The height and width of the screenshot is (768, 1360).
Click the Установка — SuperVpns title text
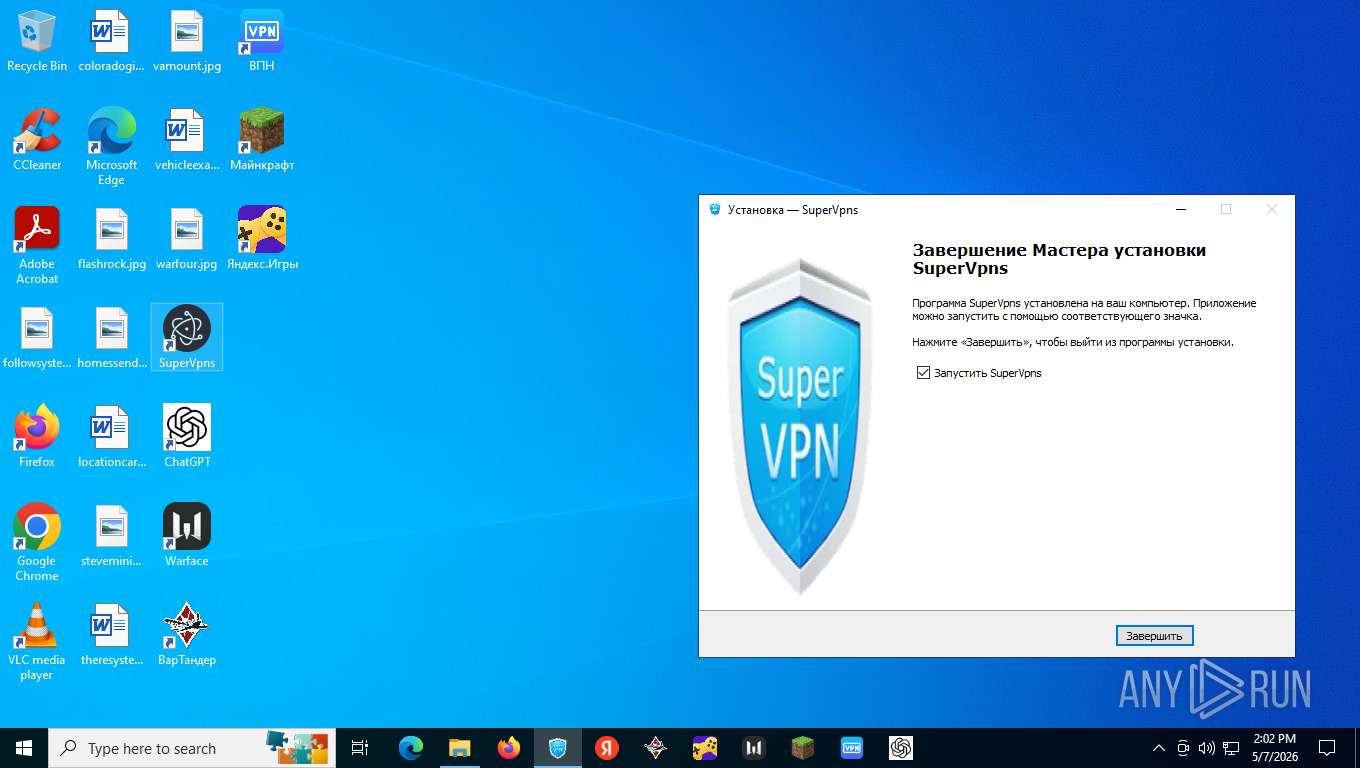tap(793, 210)
